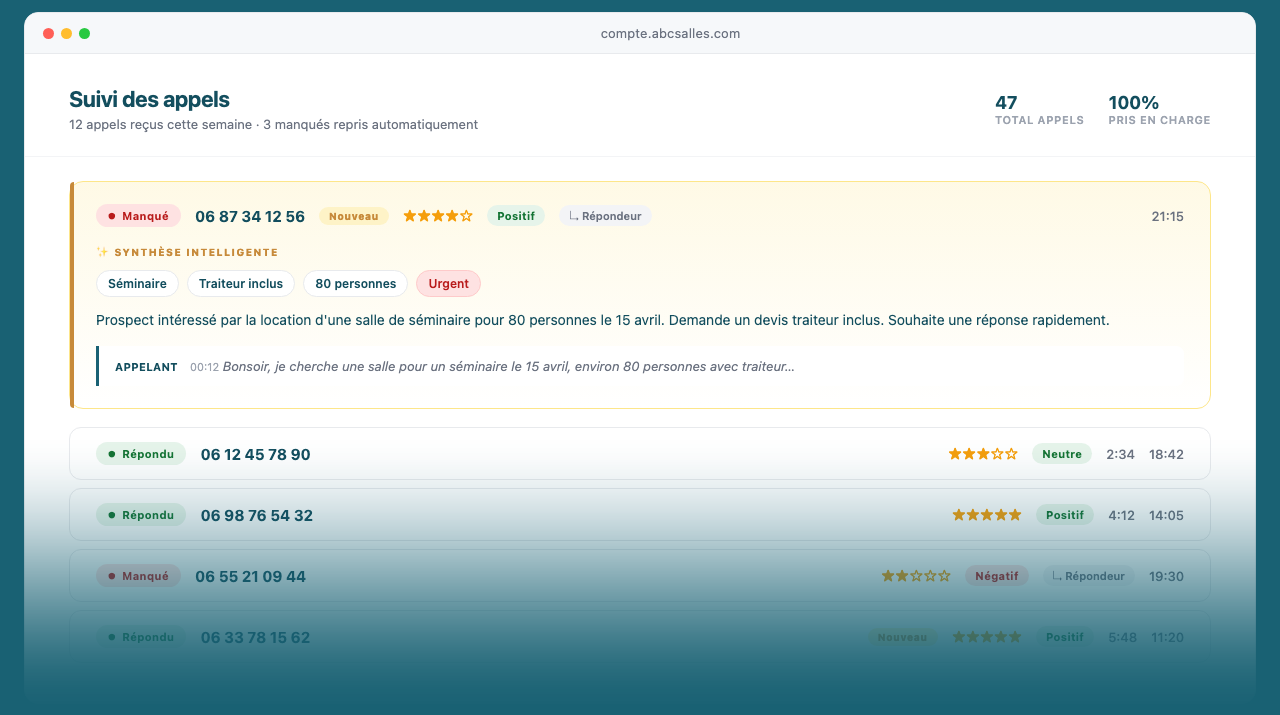
Task: Click the yellow Nouveau badge on first call
Action: pyautogui.click(x=354, y=216)
